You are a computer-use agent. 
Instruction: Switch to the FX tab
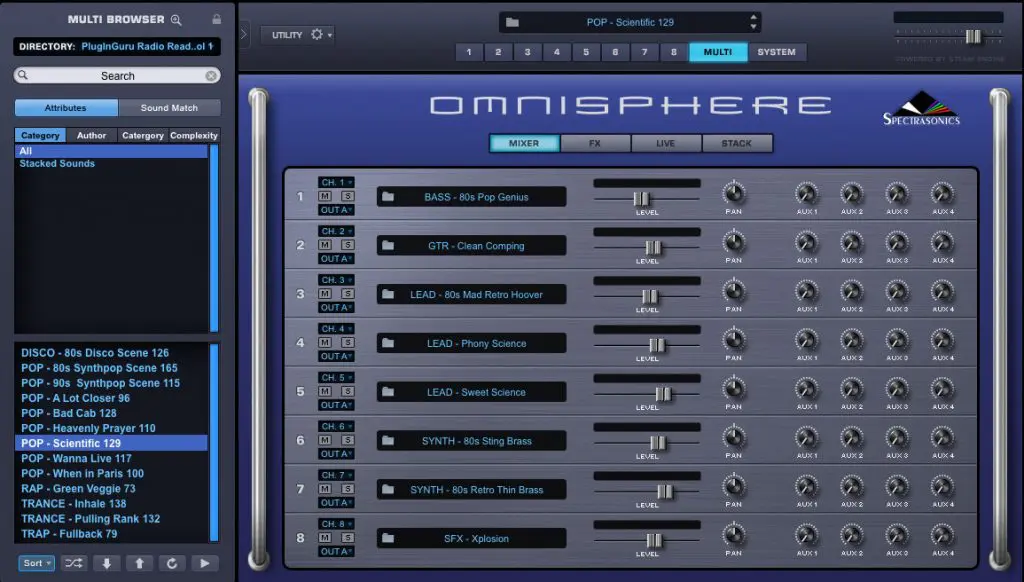595,143
